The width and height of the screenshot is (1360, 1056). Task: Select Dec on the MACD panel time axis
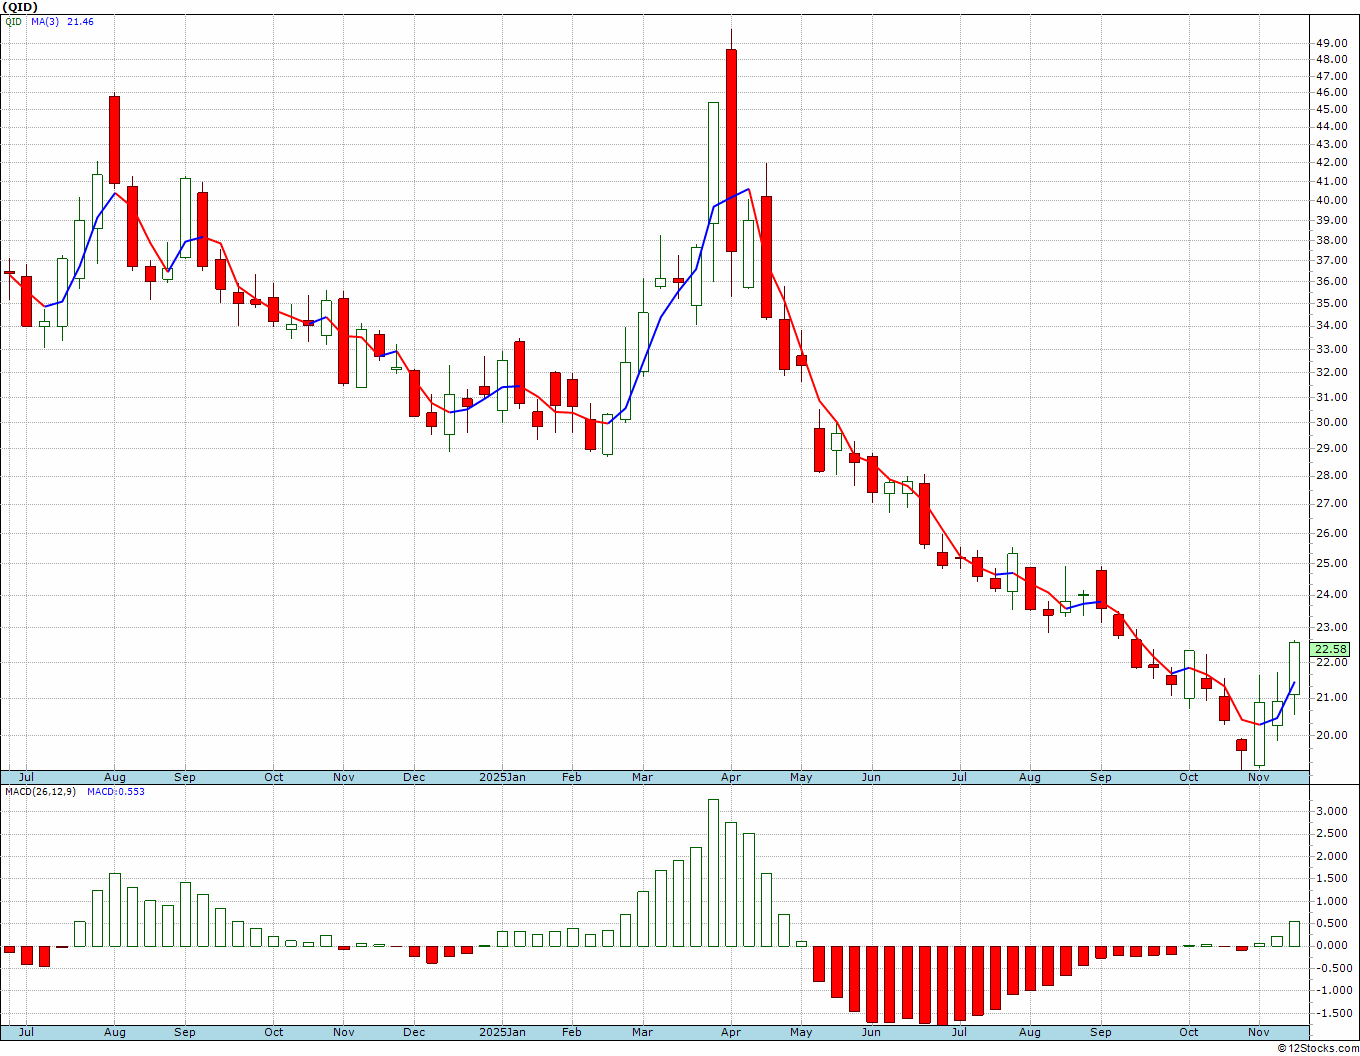click(x=414, y=1032)
